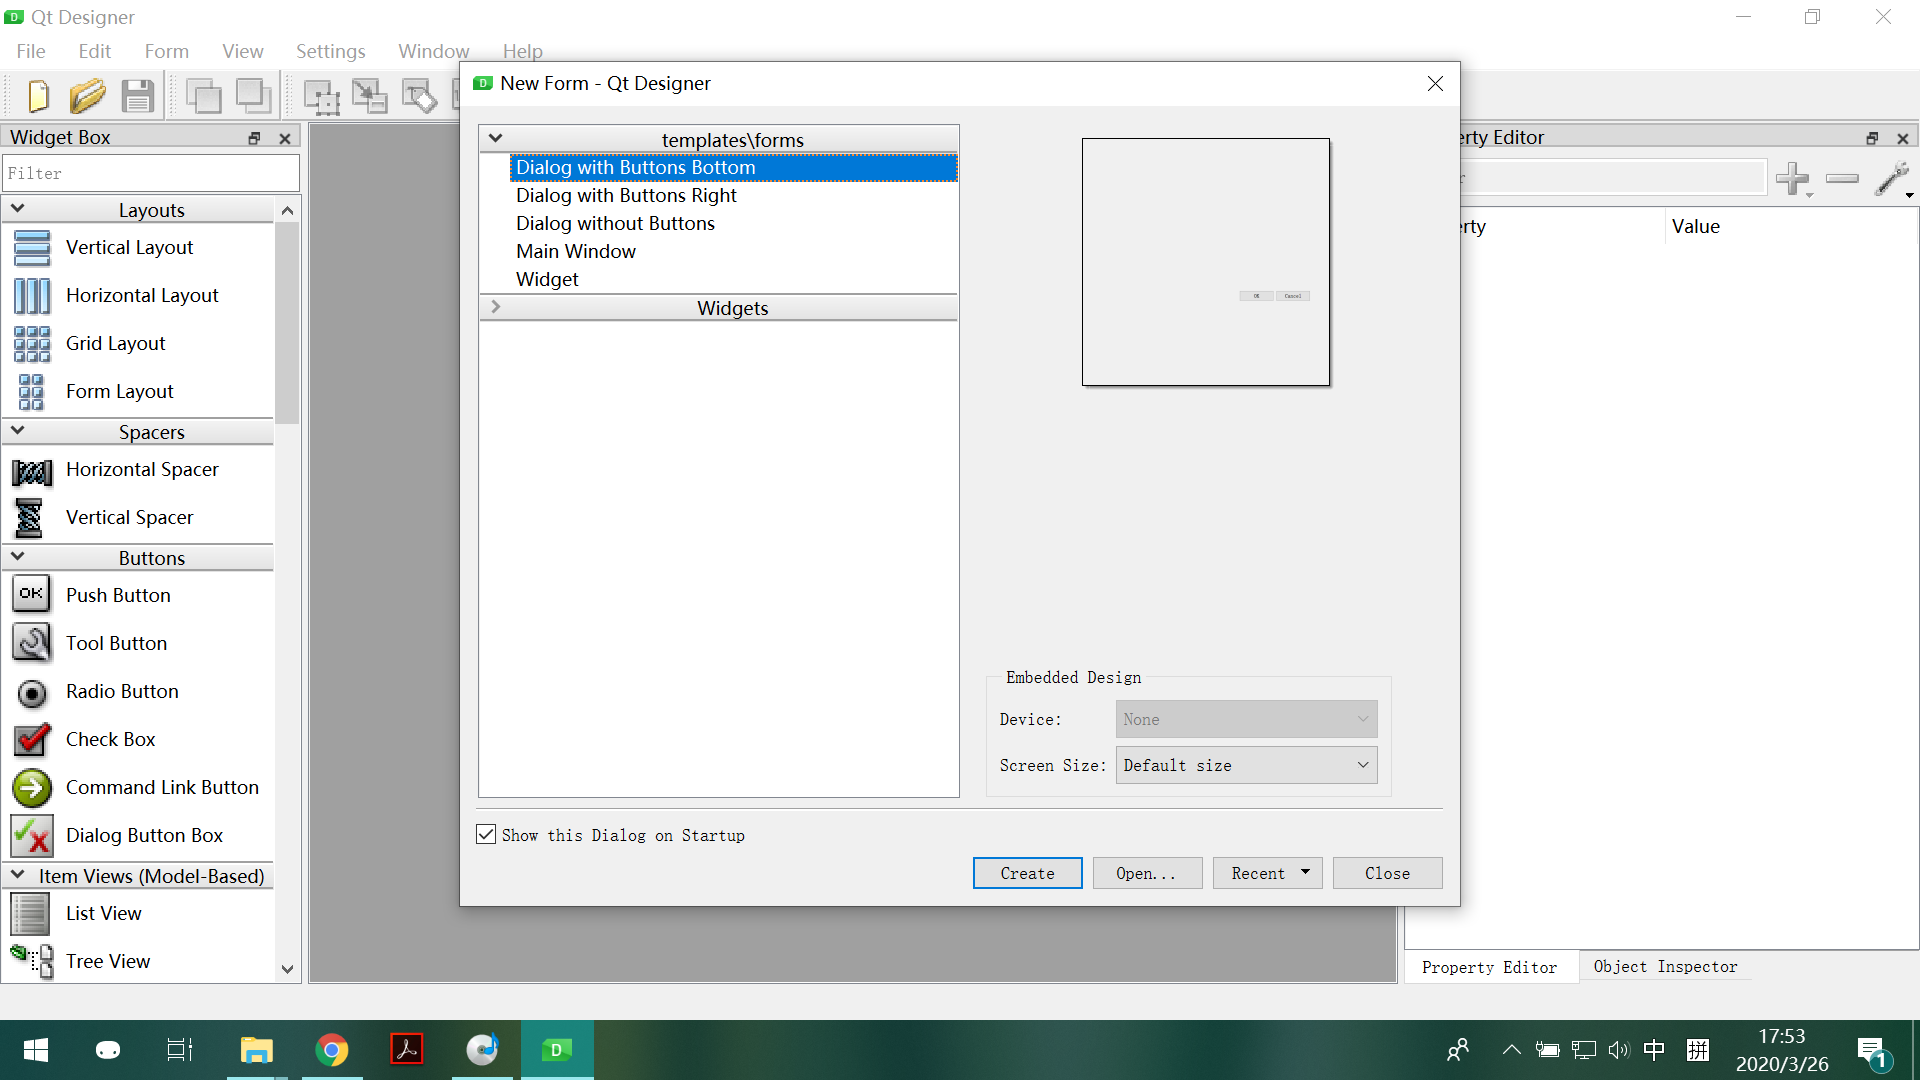This screenshot has height=1080, width=1920.
Task: Click the Create button
Action: tap(1027, 873)
